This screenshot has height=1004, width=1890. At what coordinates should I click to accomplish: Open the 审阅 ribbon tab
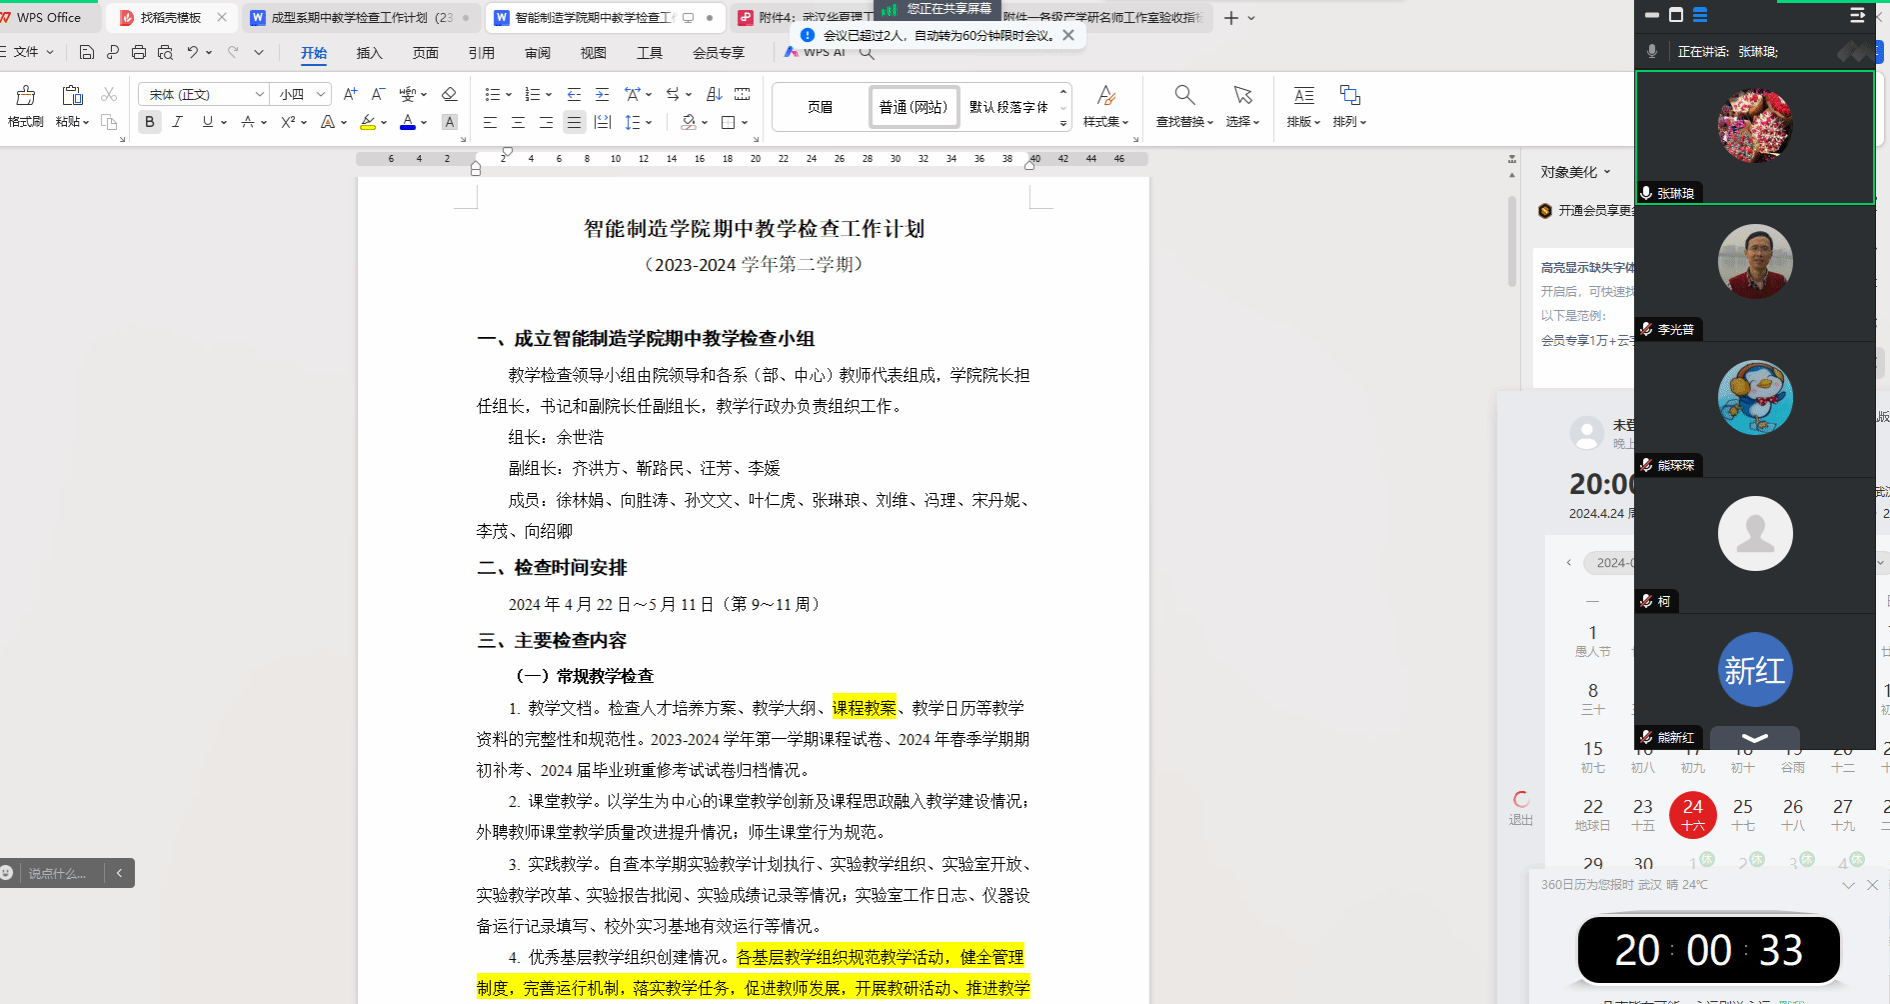tap(537, 53)
